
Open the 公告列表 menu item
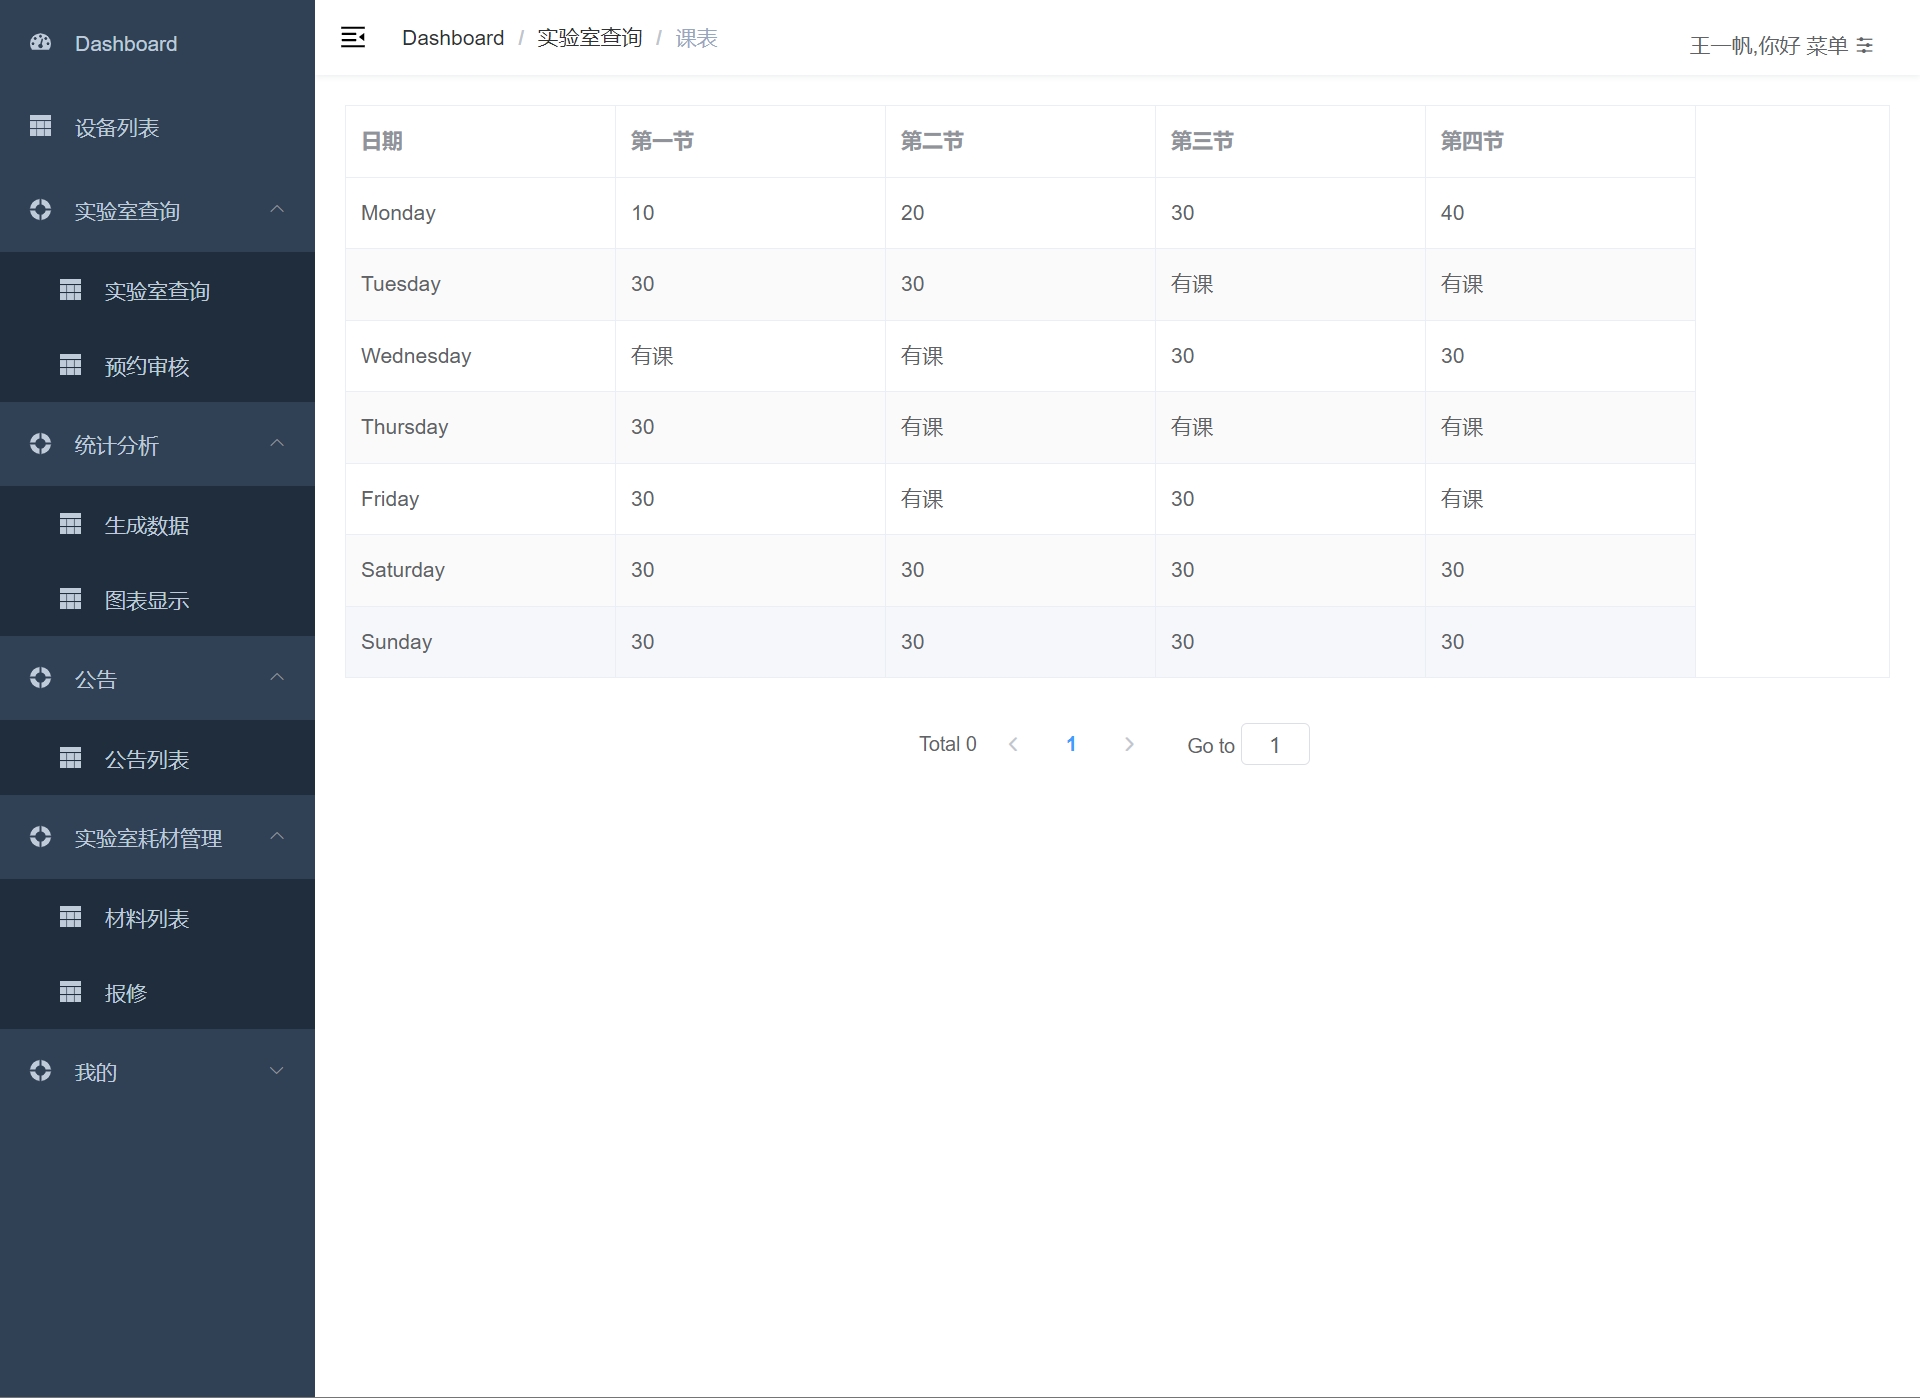146,759
